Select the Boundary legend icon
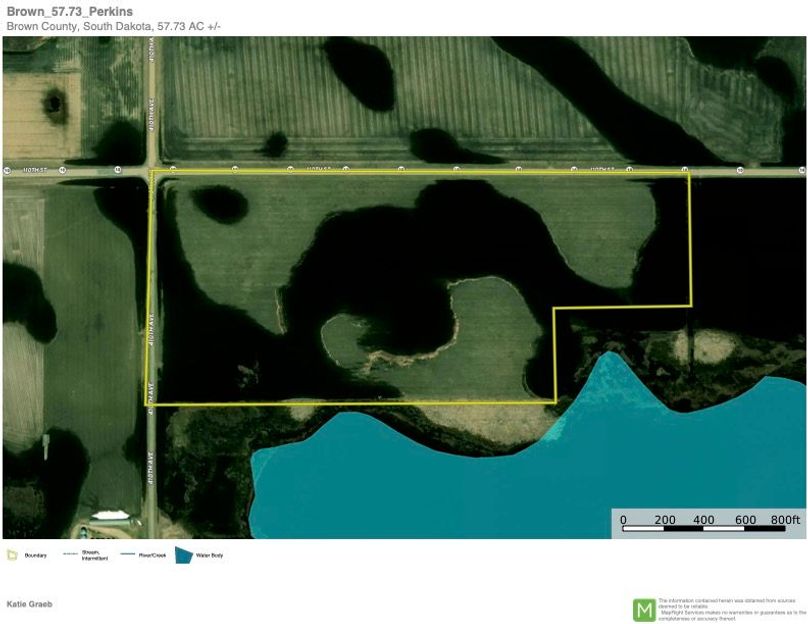This screenshot has width=808, height=624. click(11, 556)
